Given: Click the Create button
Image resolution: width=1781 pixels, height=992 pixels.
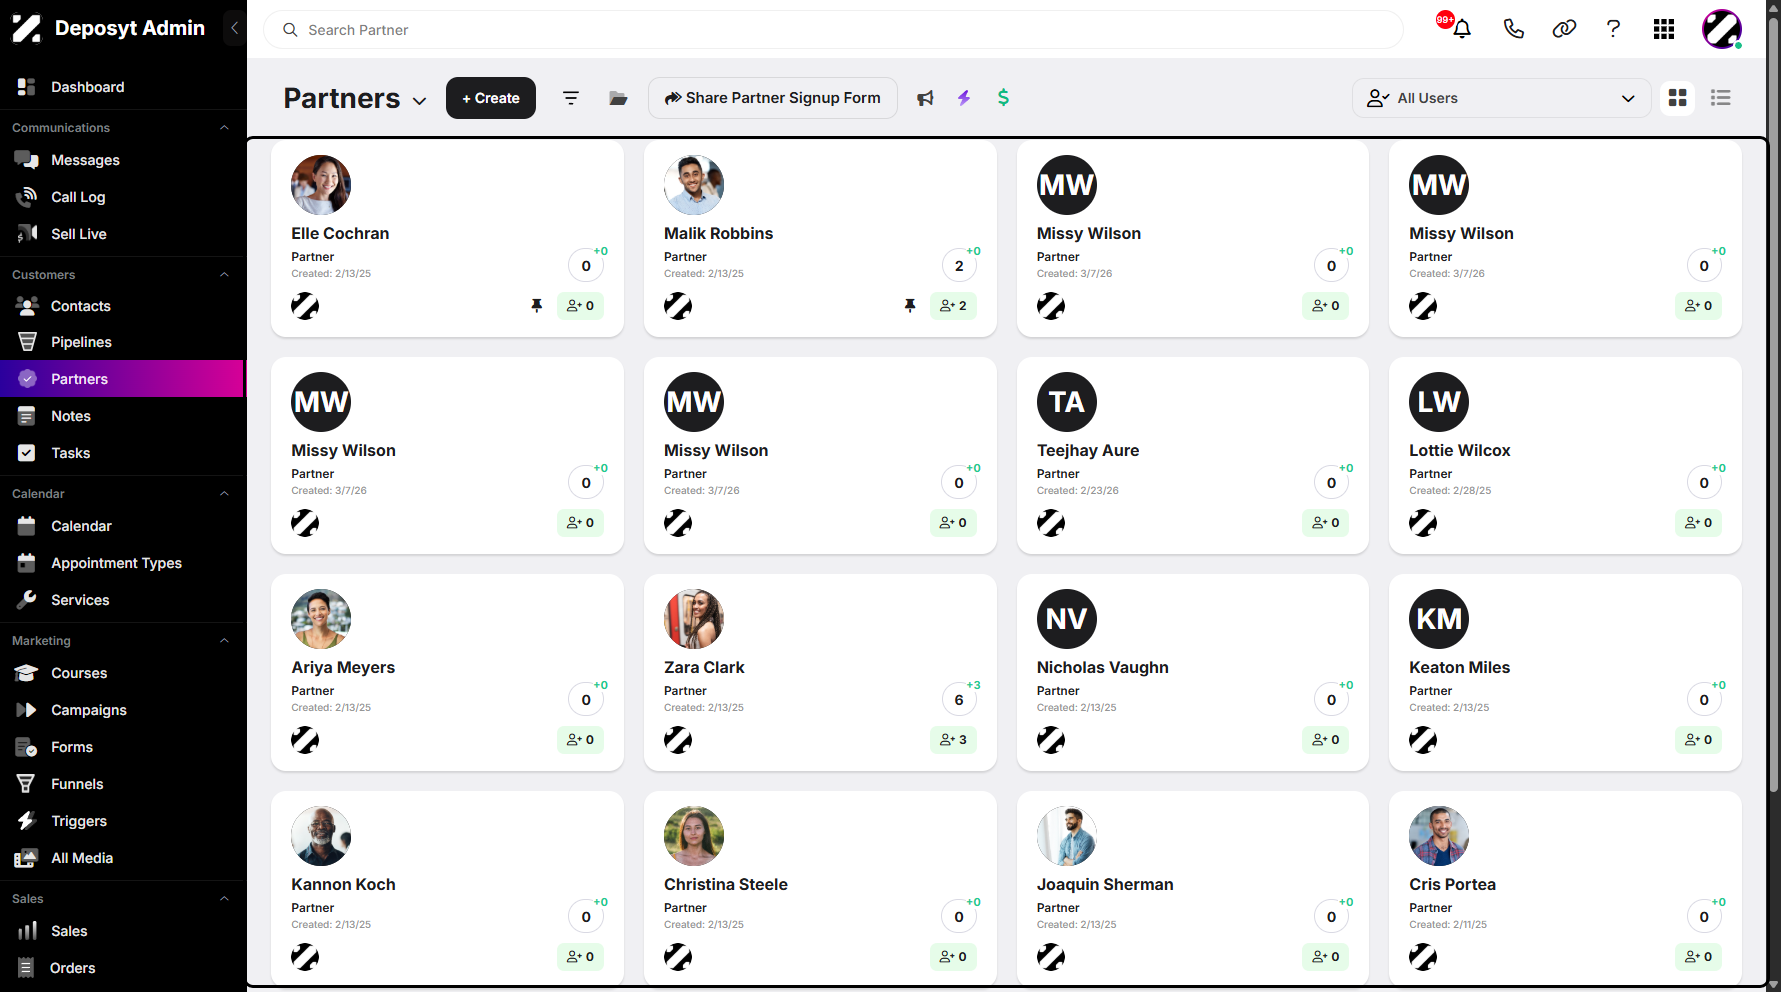Looking at the screenshot, I should pyautogui.click(x=491, y=98).
